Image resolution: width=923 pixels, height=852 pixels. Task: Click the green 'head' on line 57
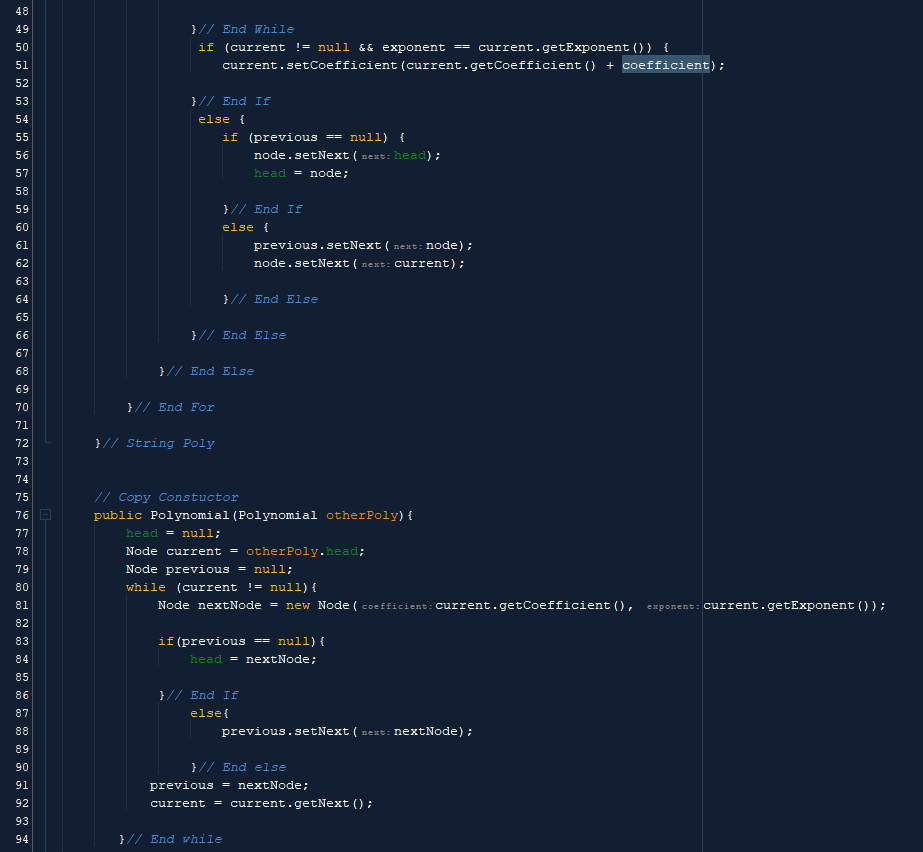(x=270, y=174)
